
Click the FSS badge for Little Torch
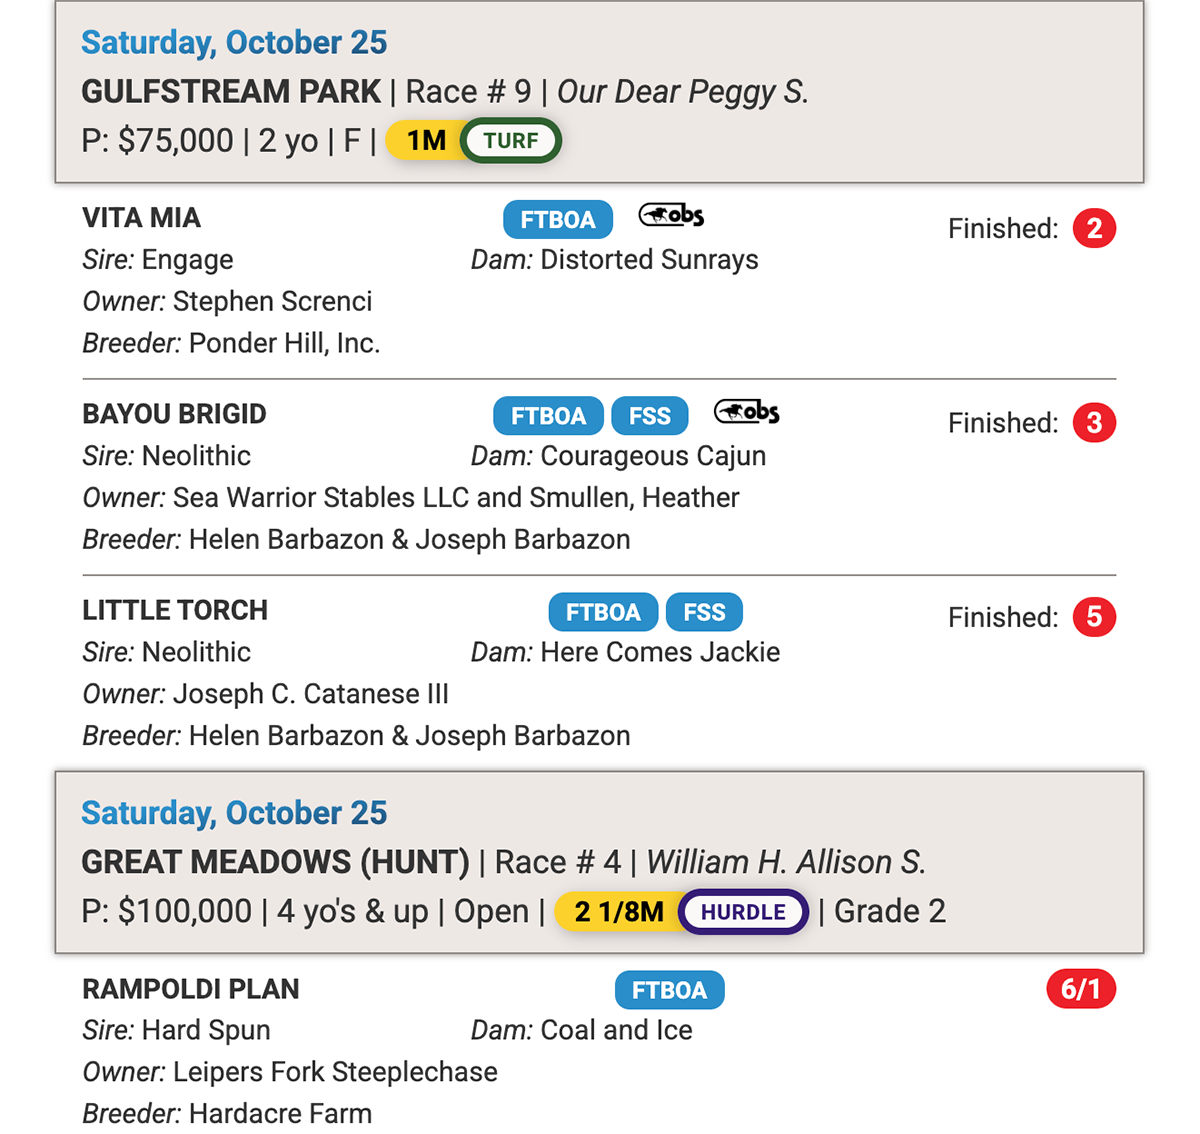[x=704, y=612]
